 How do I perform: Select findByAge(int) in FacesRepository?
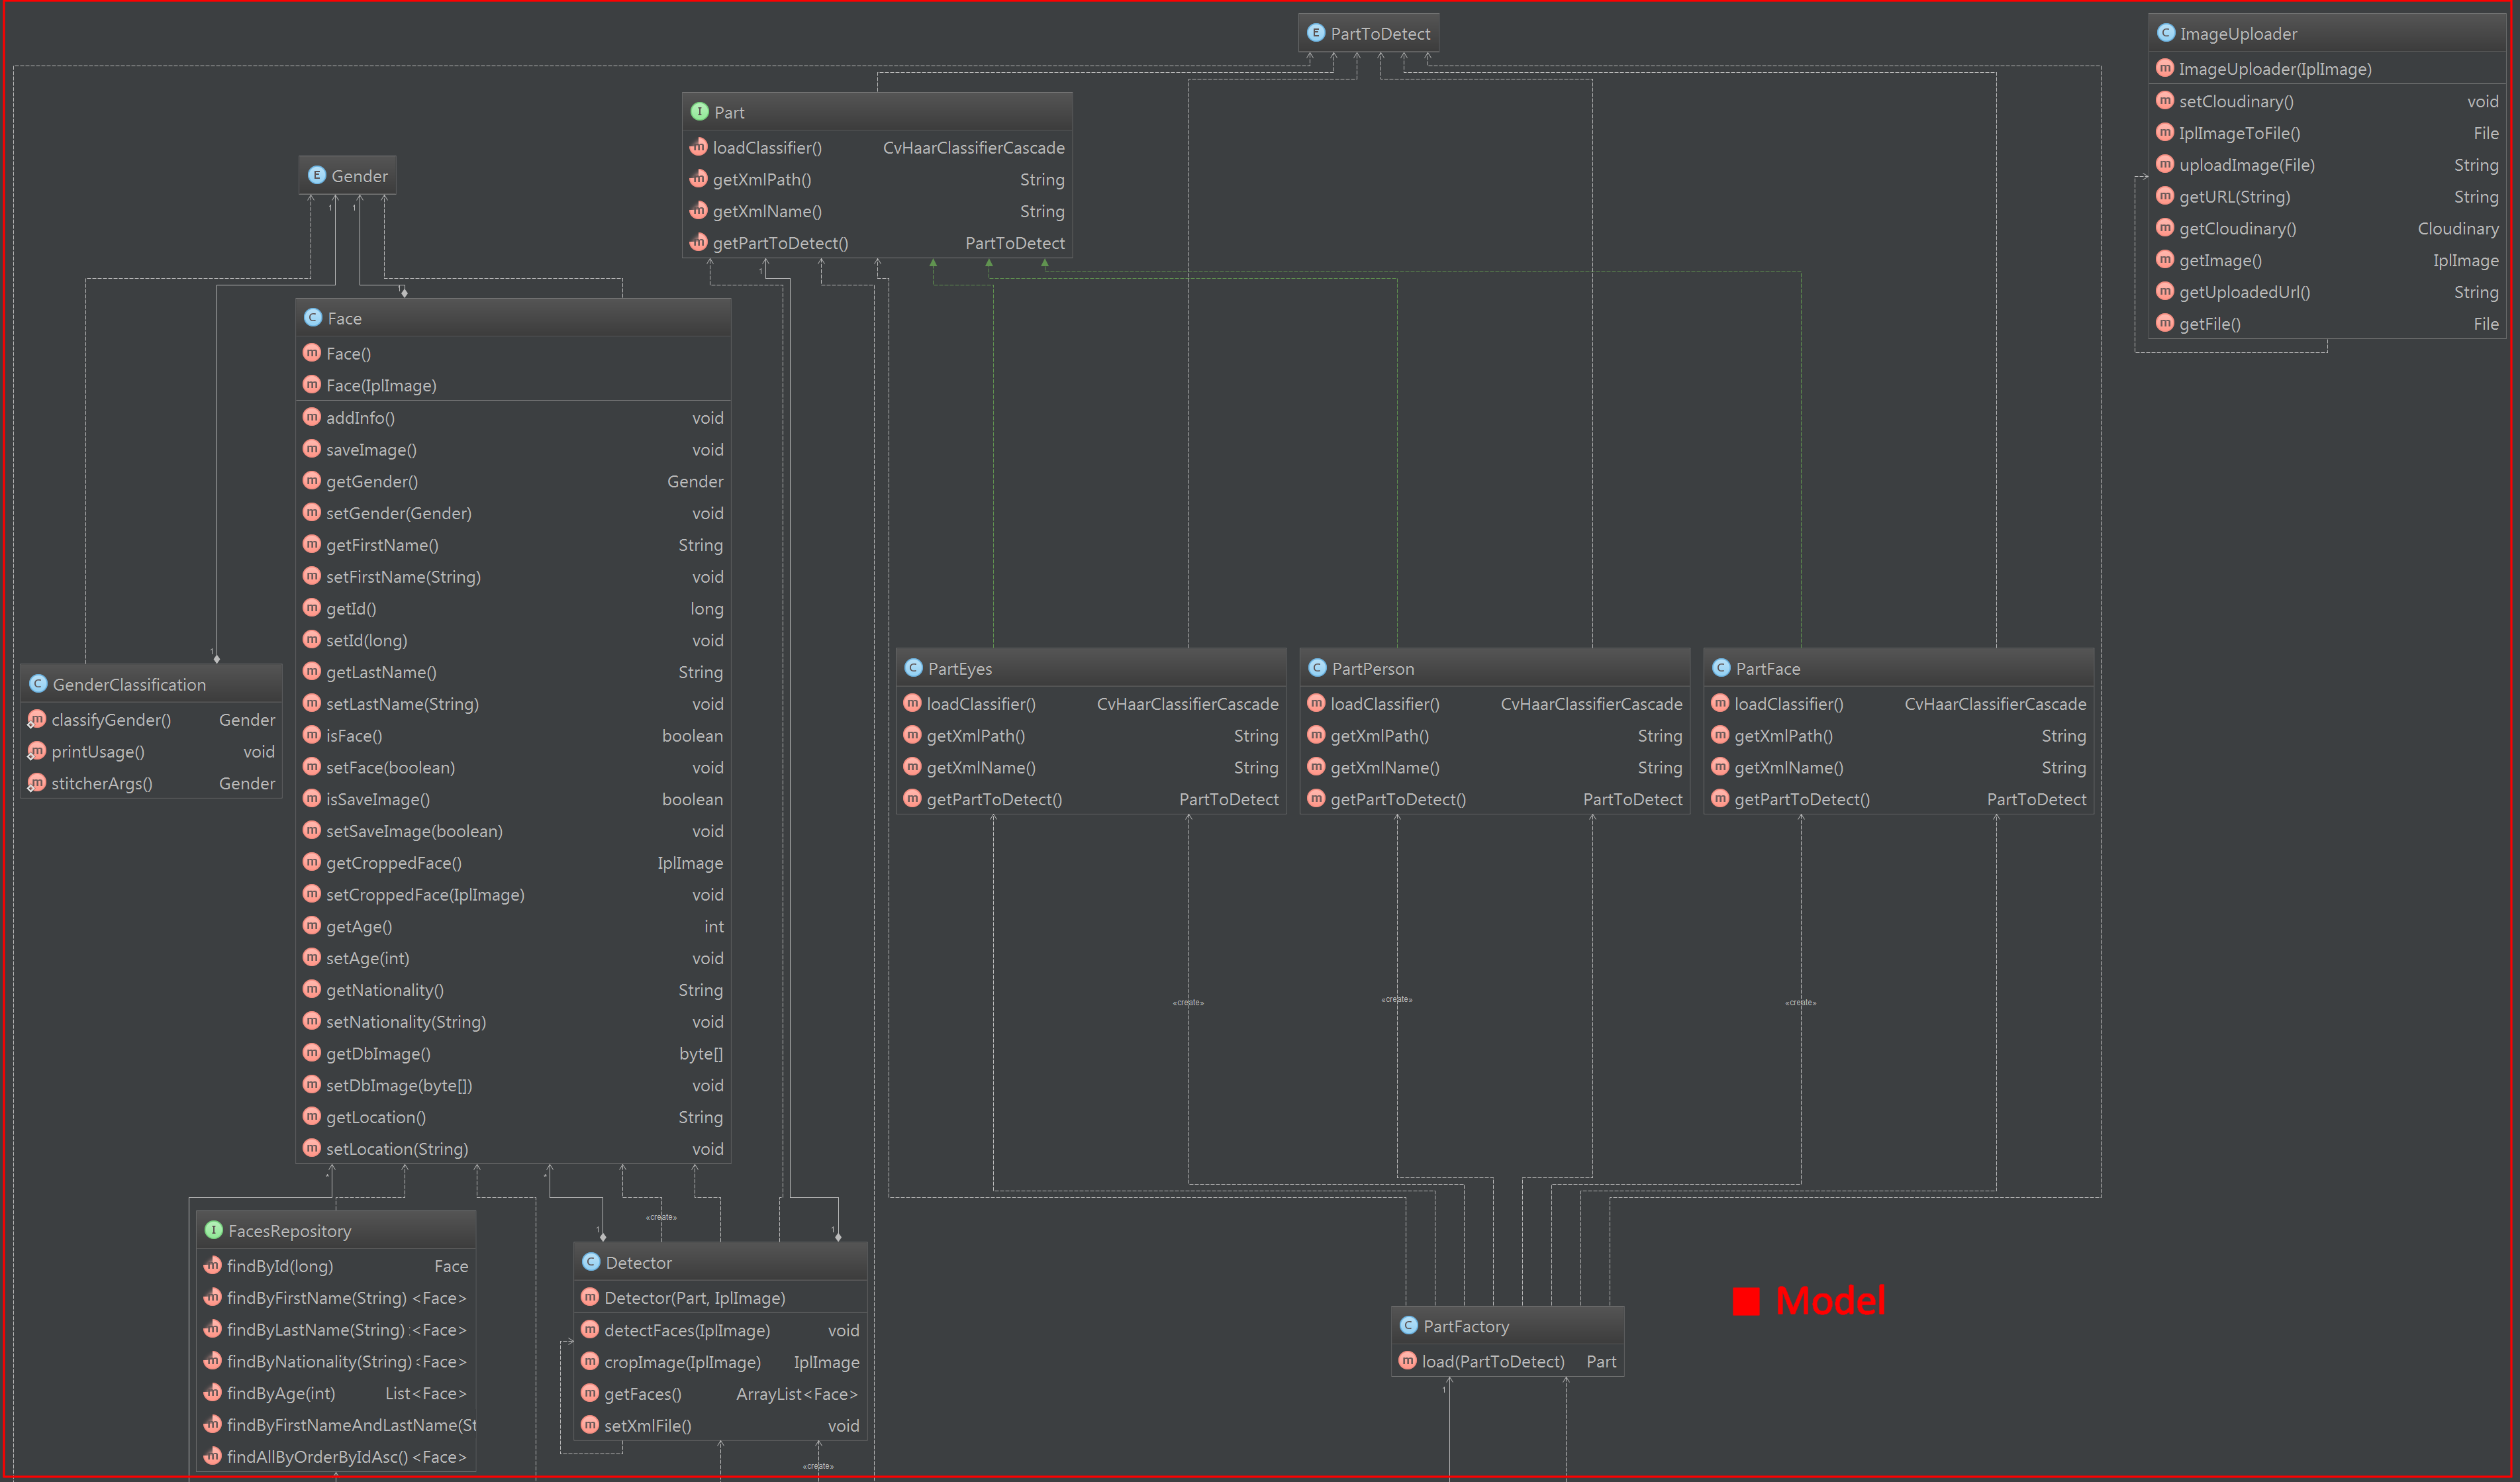click(281, 1393)
